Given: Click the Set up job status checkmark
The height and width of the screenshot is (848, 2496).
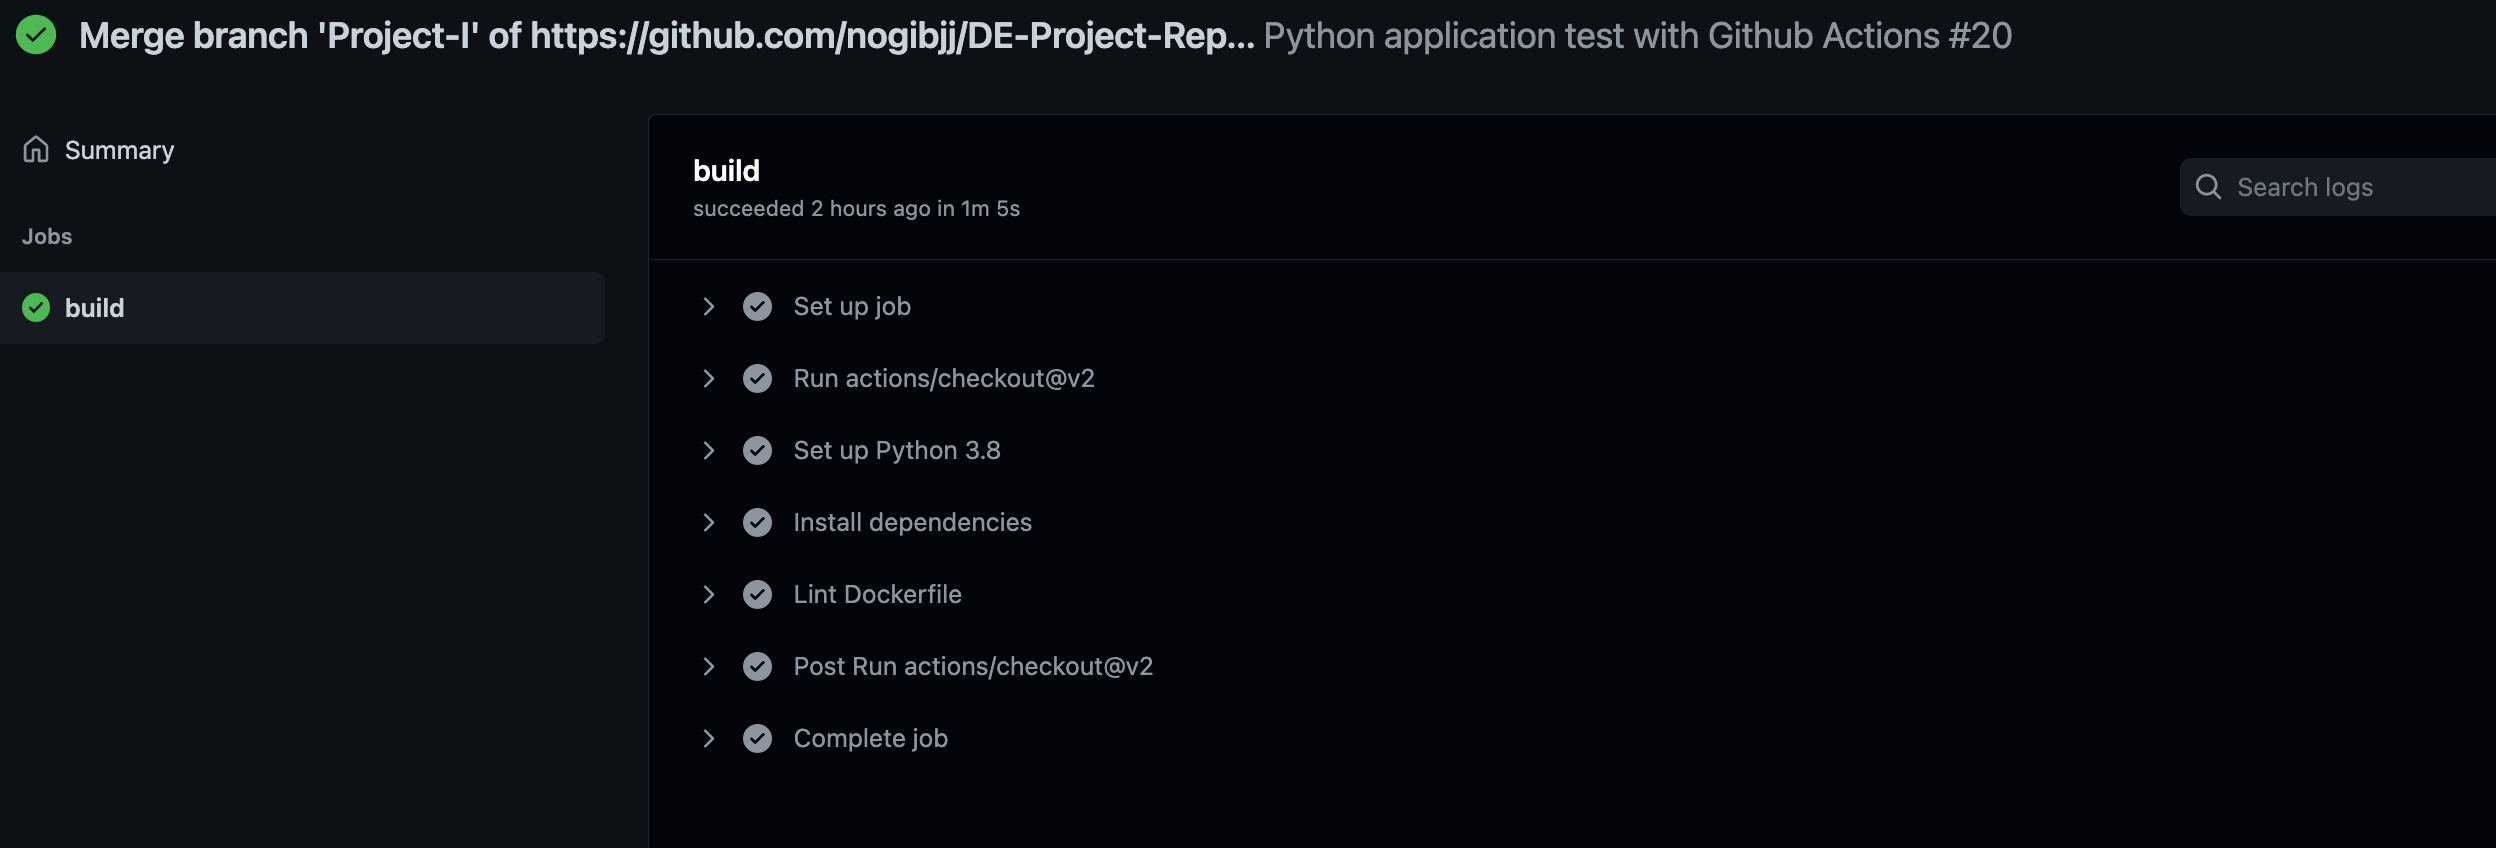Looking at the screenshot, I should 757,307.
